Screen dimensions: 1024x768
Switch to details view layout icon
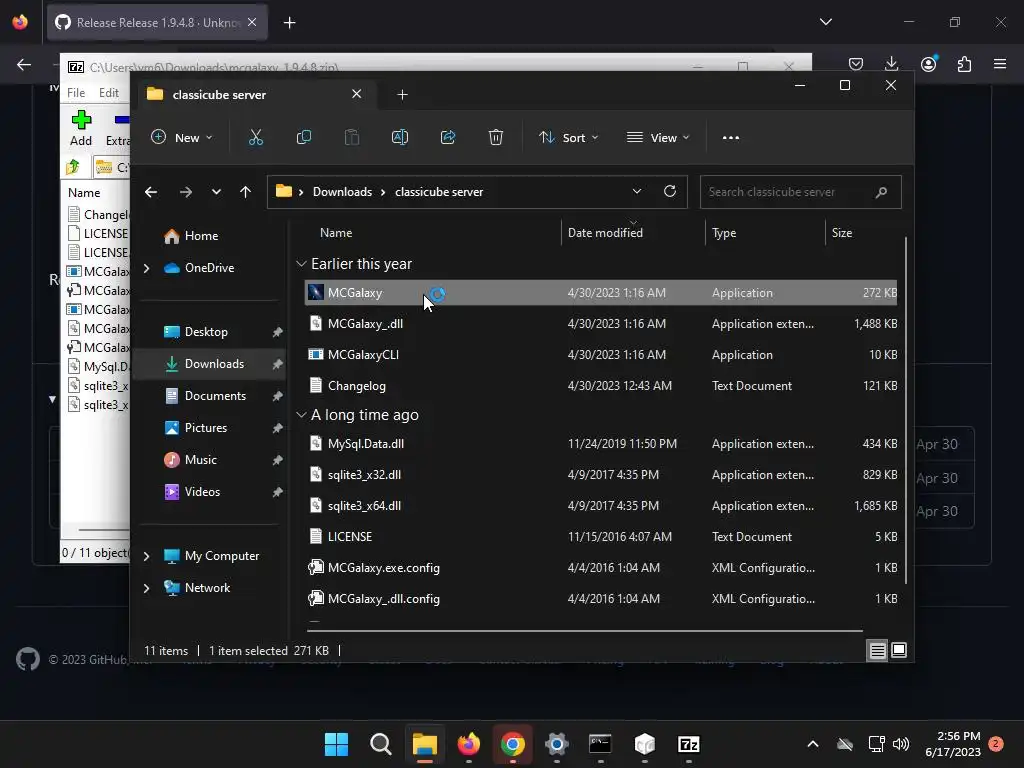coord(877,650)
